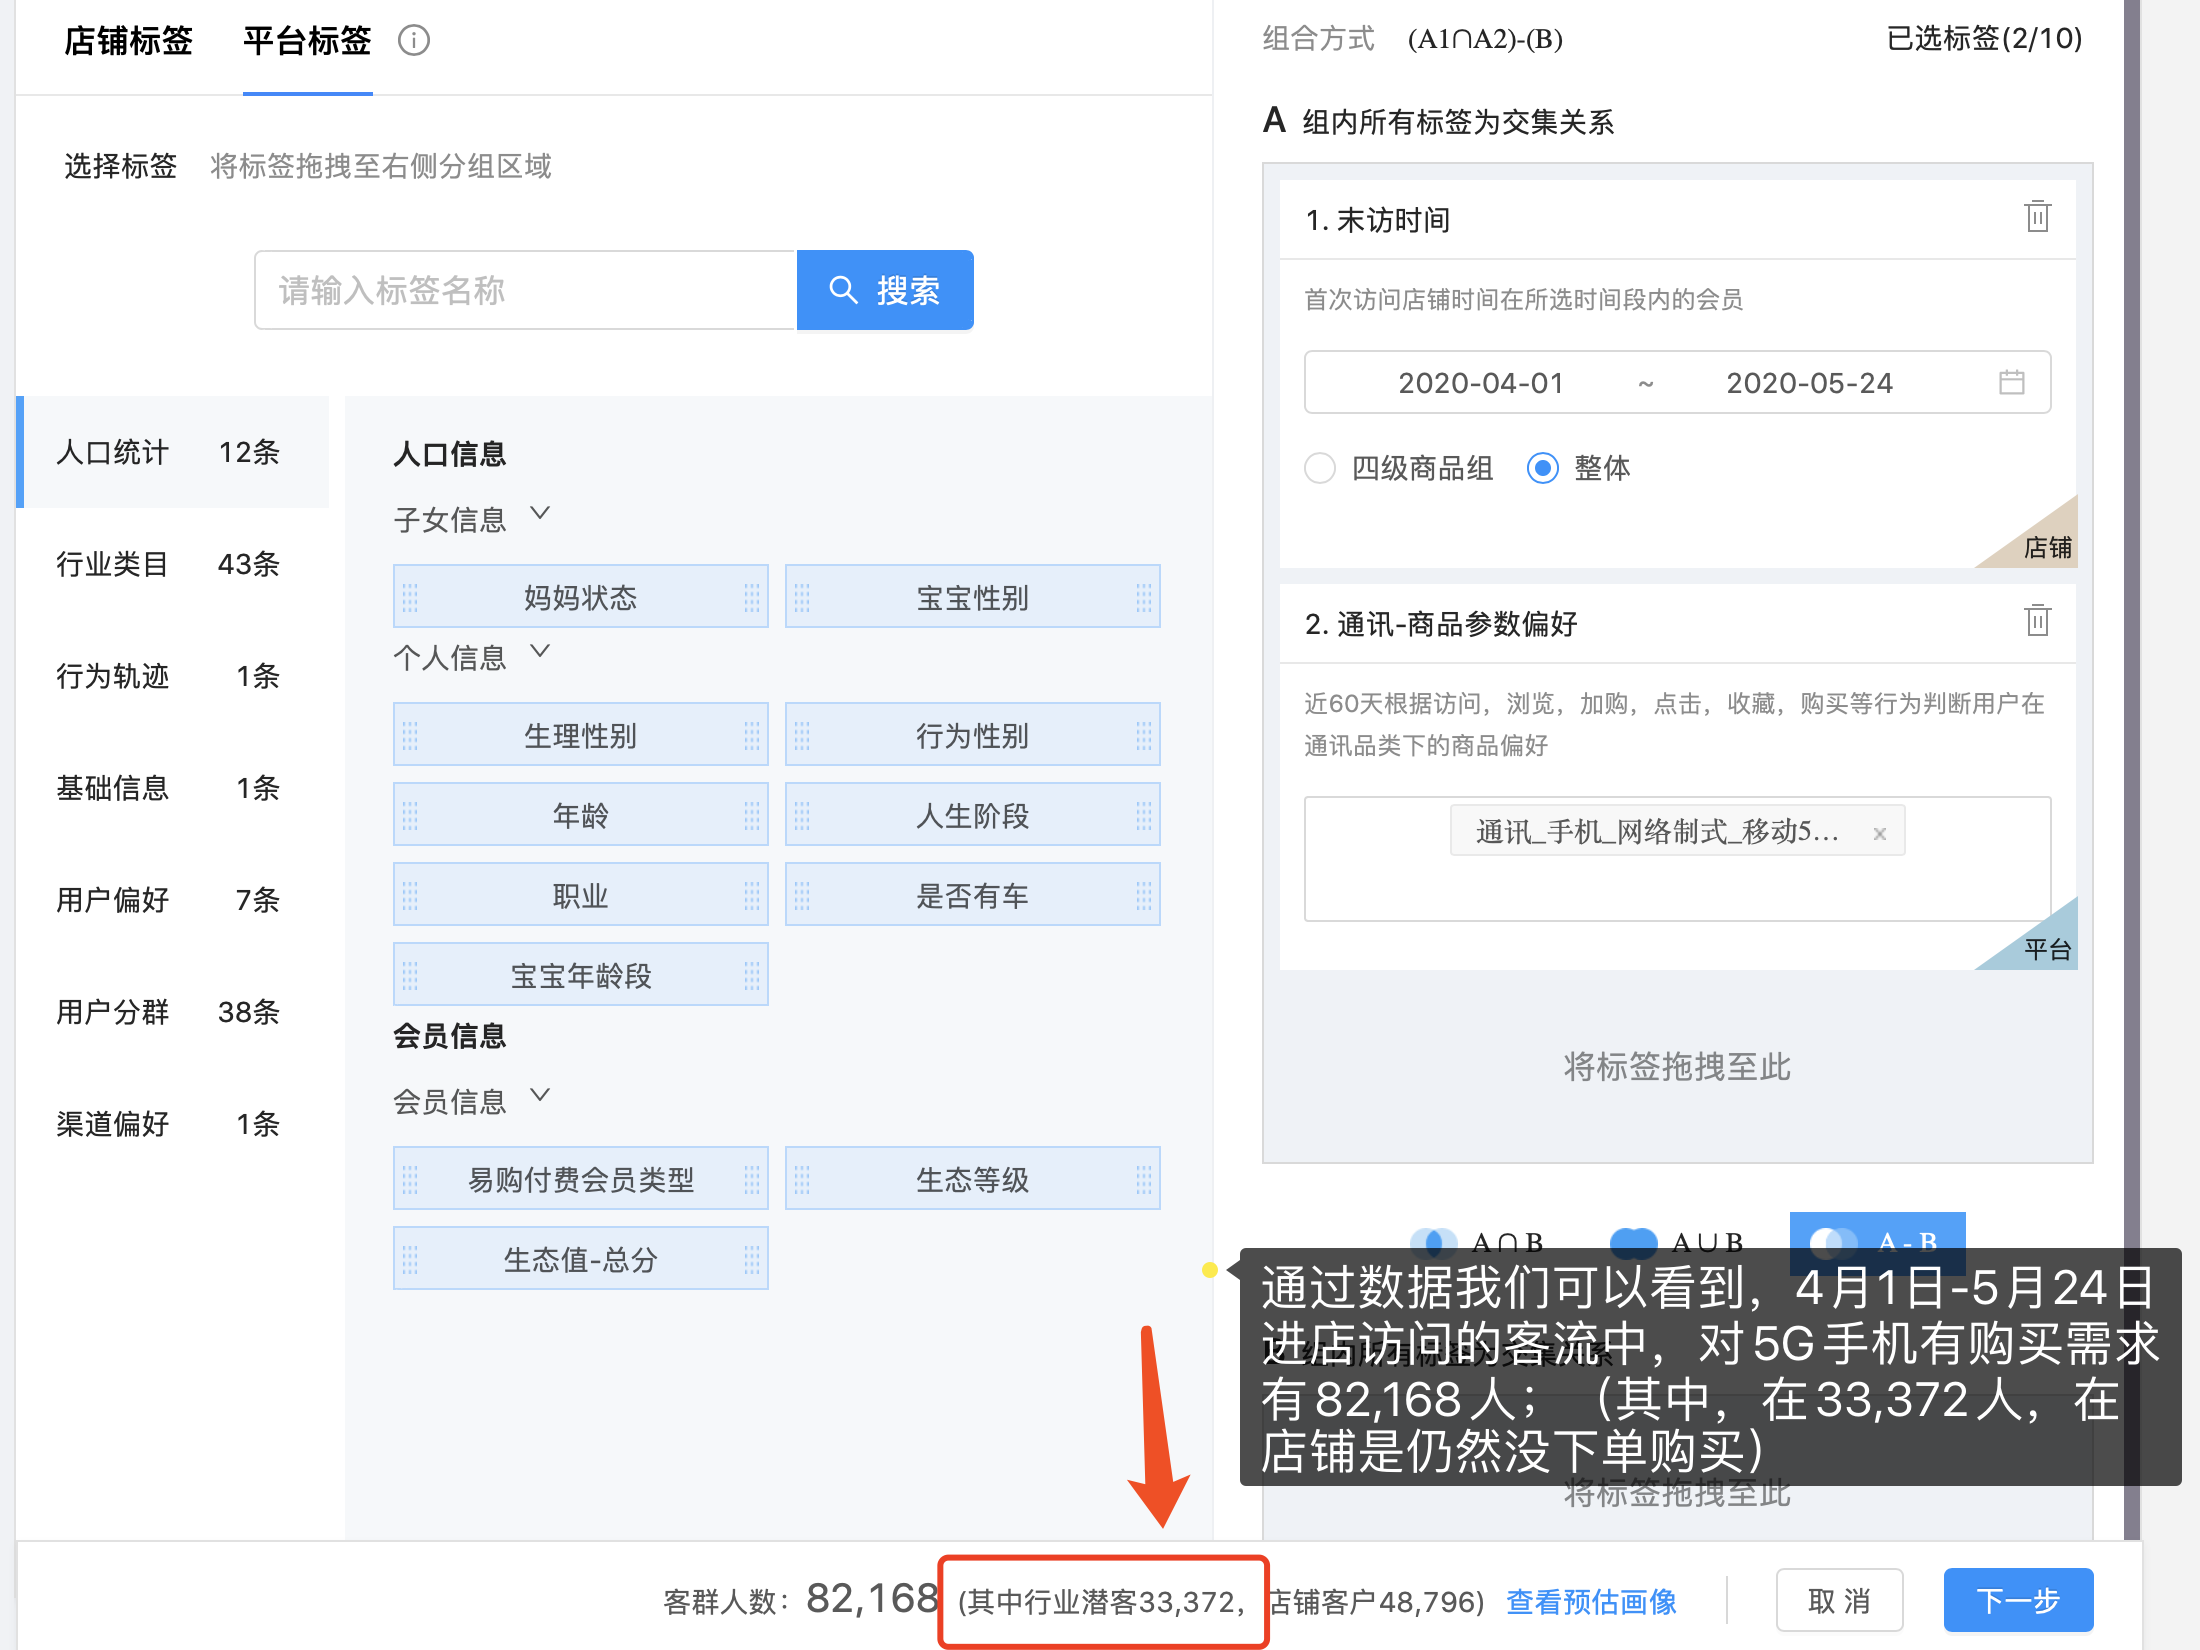Select the 四级商品组 radio button
The image size is (2200, 1650).
click(x=1320, y=468)
